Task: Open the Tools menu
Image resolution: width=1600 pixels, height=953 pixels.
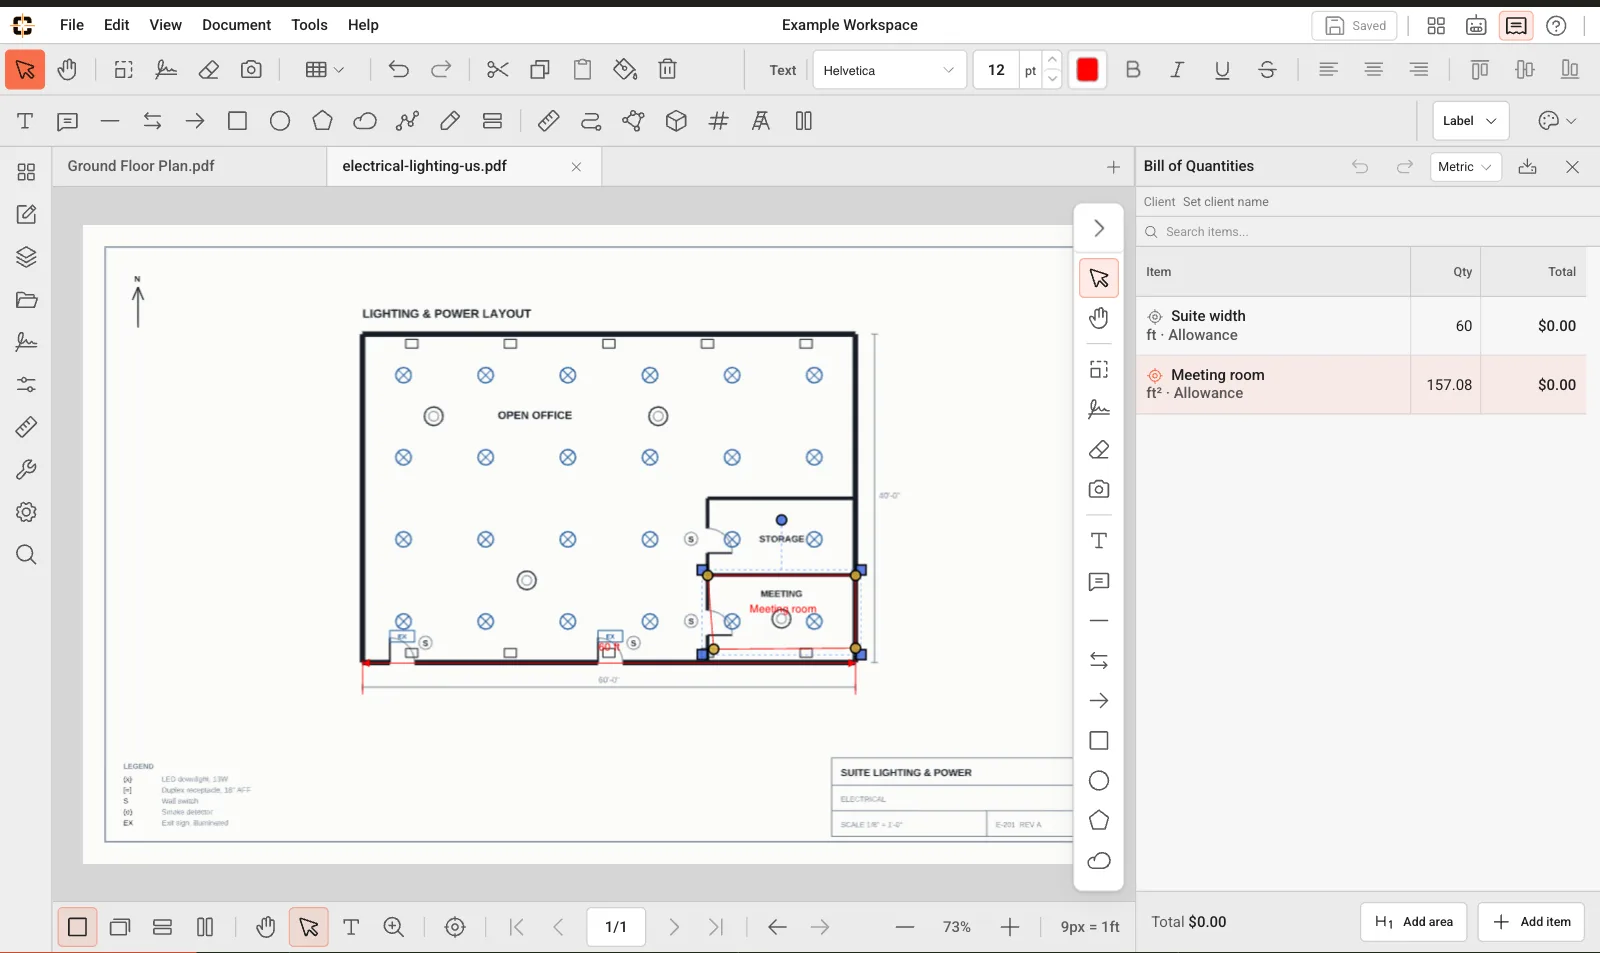Action: point(309,25)
